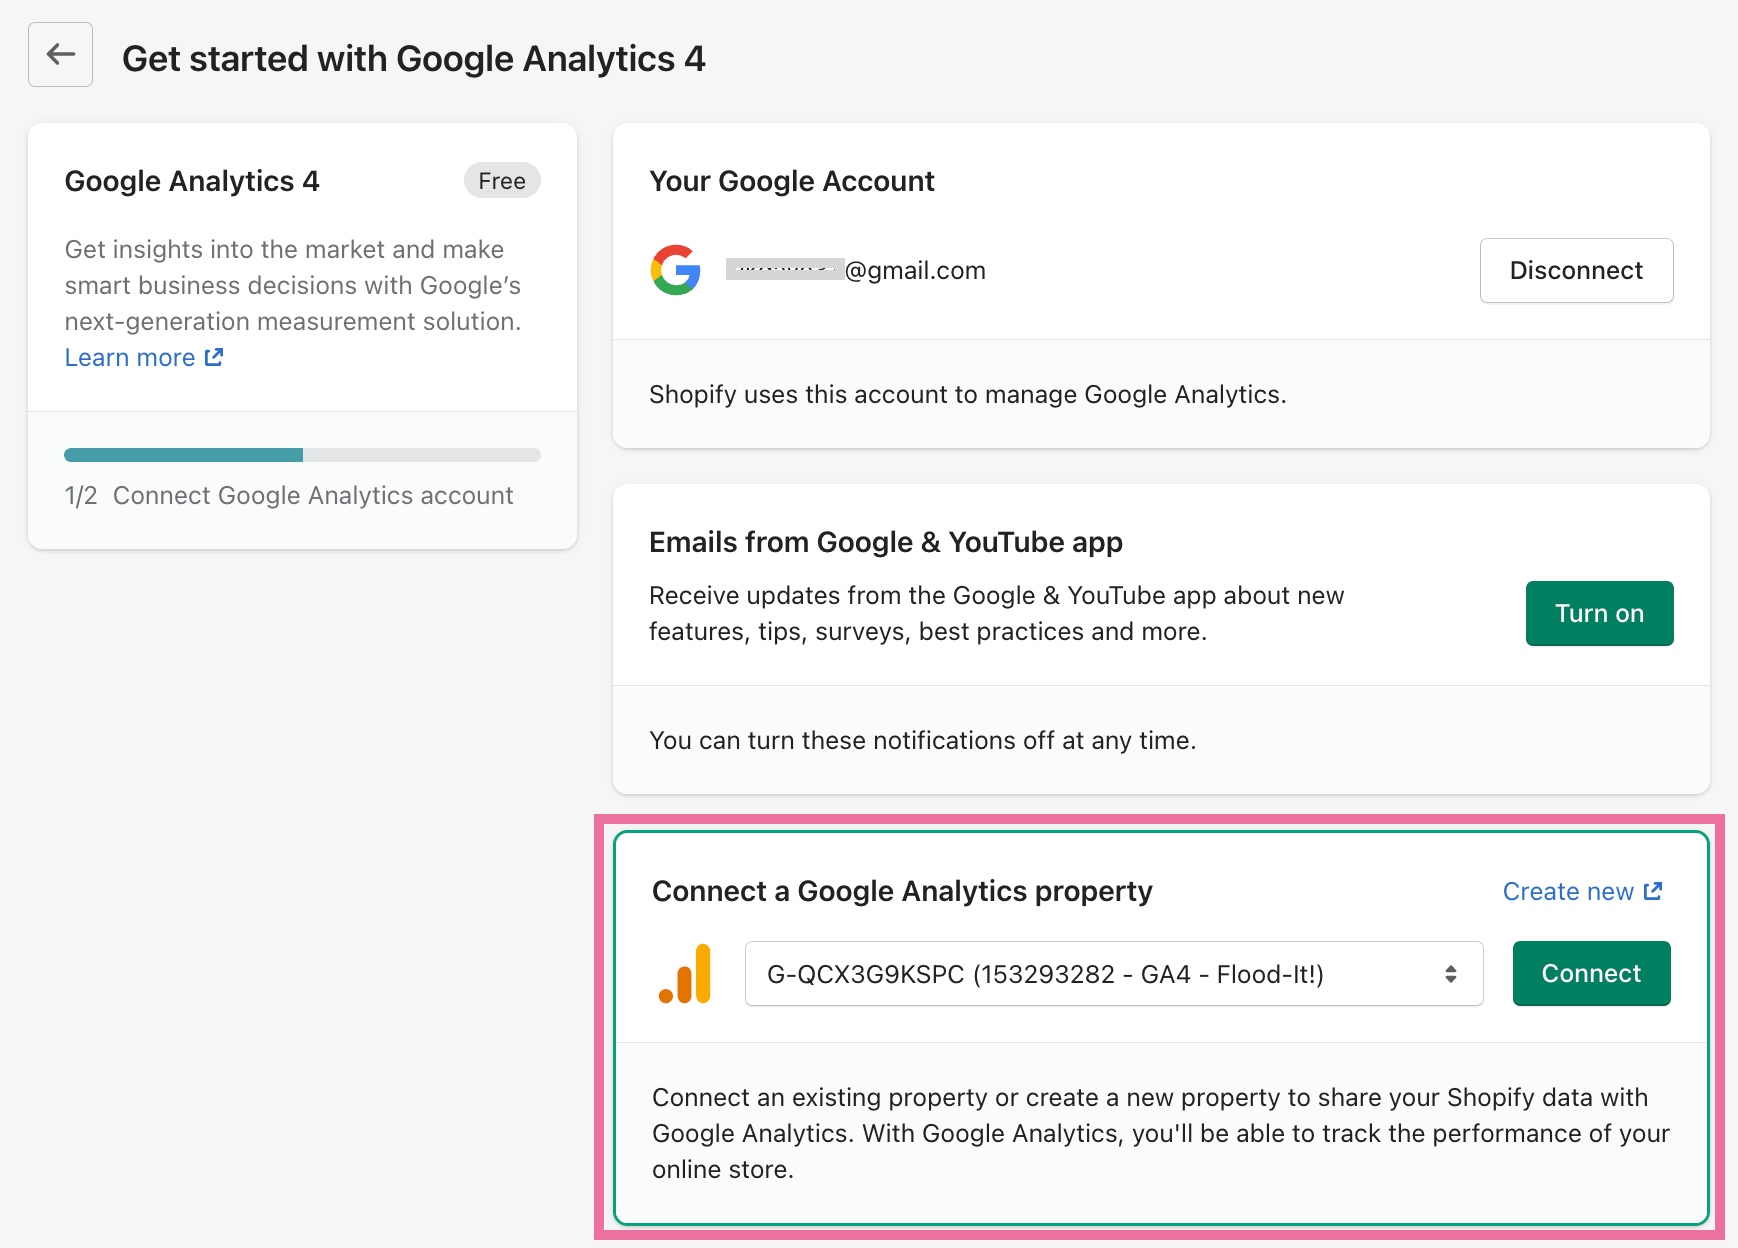Click the orange Google Analytics logo
Viewport: 1738px width, 1248px height.
click(x=685, y=973)
